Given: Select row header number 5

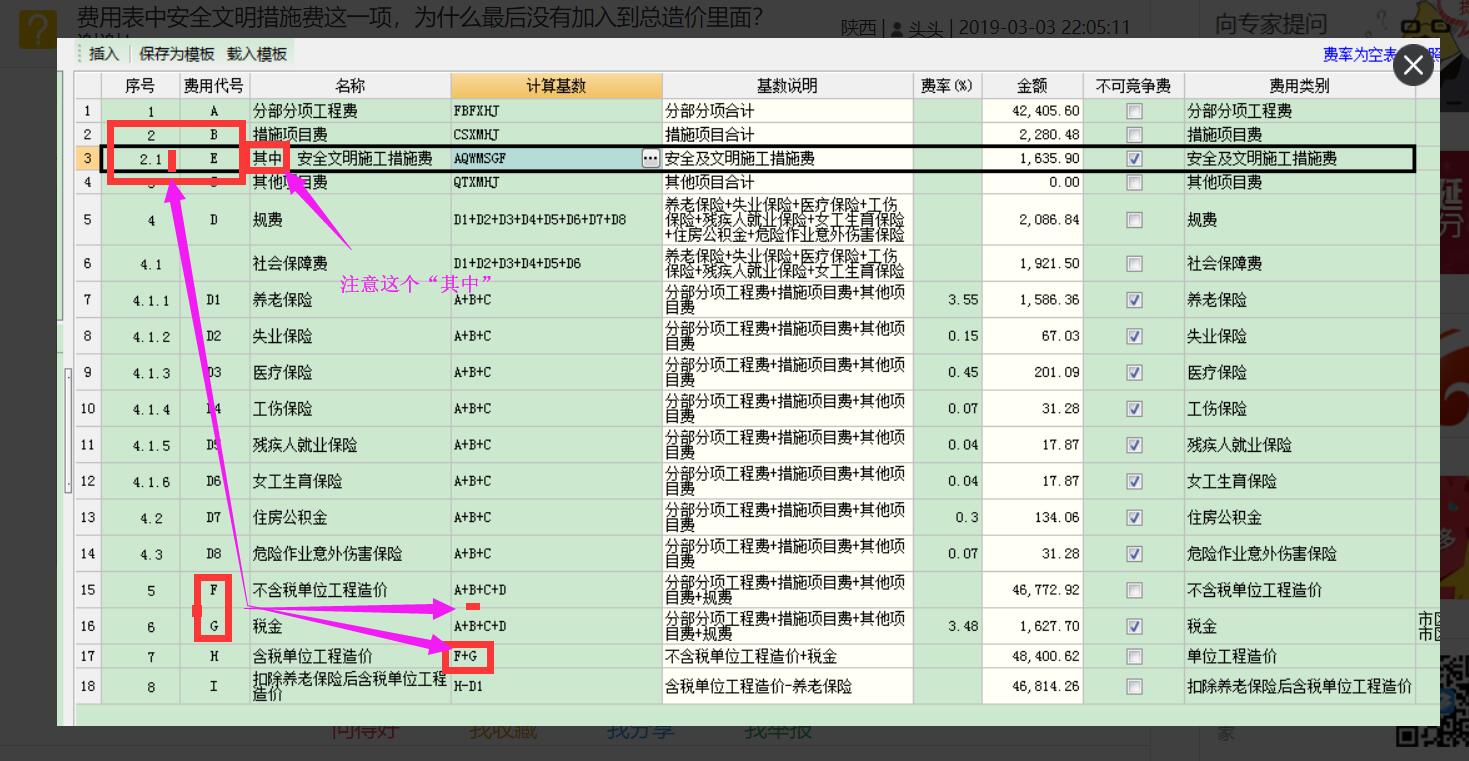Looking at the screenshot, I should (88, 220).
